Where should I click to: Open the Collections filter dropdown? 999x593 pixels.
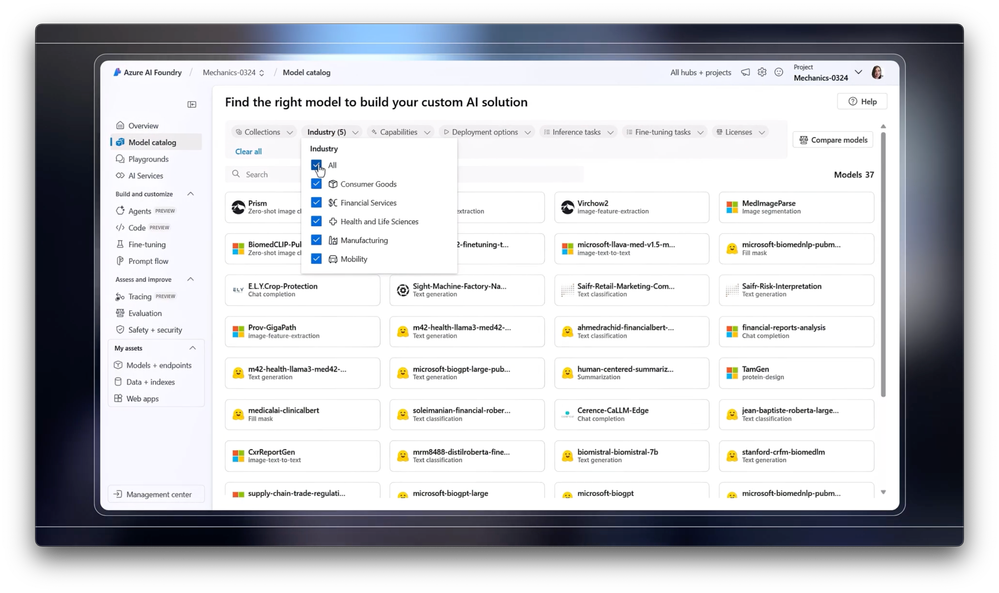tap(264, 132)
